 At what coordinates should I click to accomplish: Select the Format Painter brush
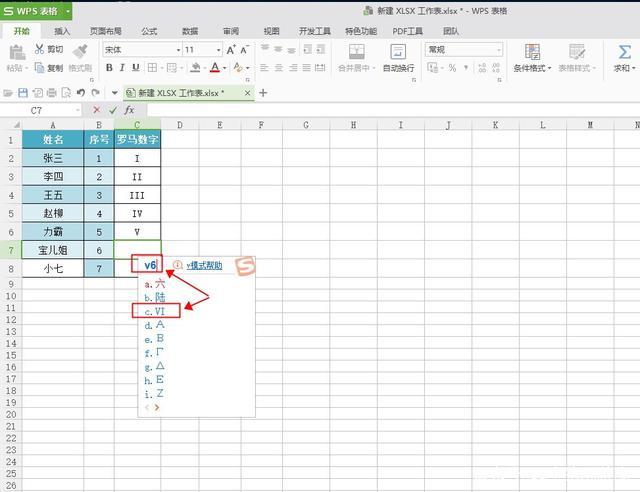[80, 51]
